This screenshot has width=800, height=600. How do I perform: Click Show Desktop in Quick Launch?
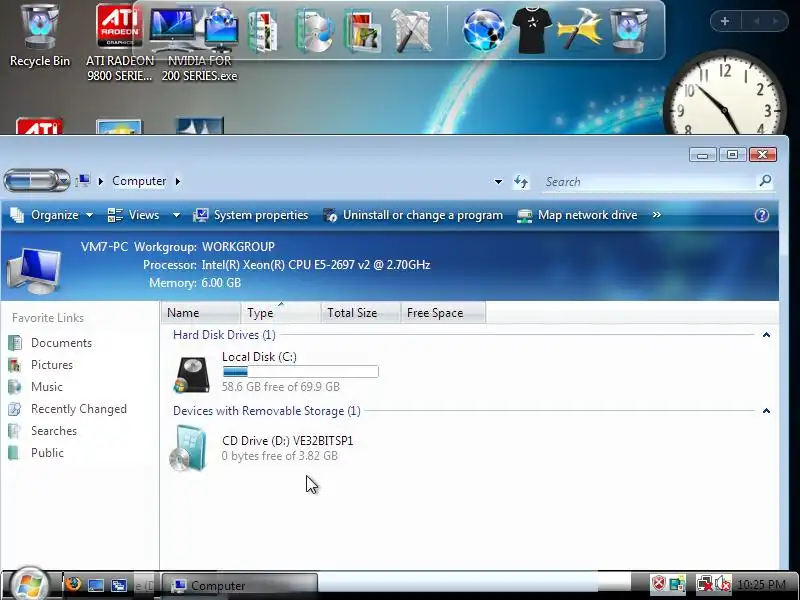click(96, 585)
